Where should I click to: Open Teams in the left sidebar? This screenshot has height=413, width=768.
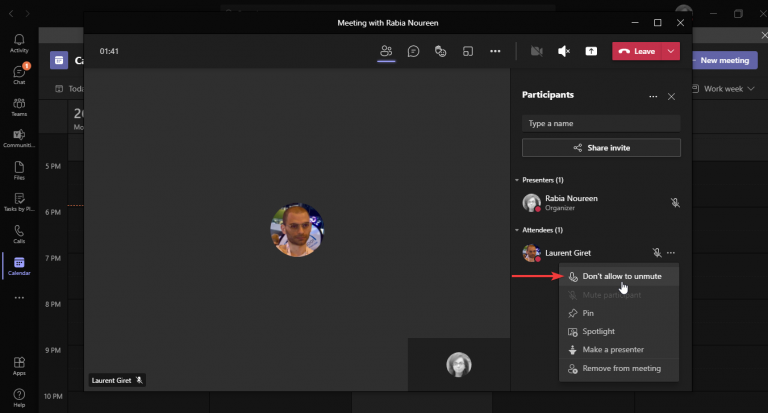(x=19, y=106)
